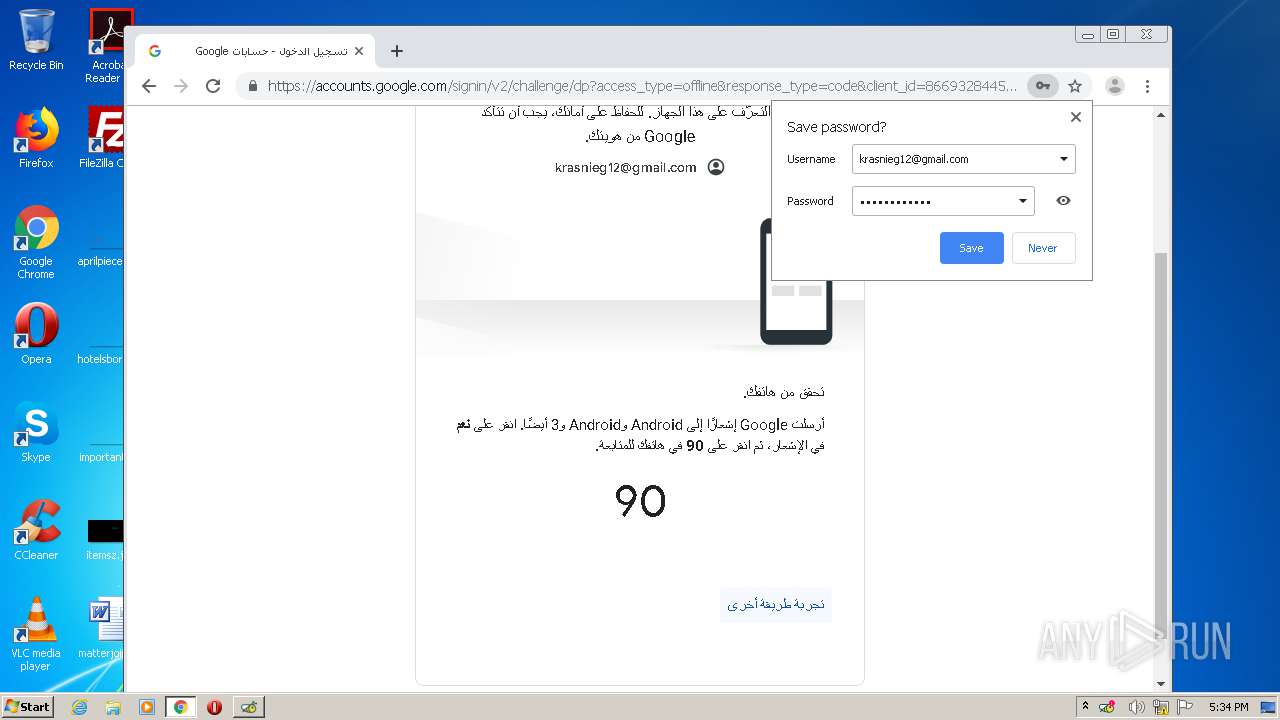Show password with the eye icon
1280x720 pixels.
tap(1063, 201)
